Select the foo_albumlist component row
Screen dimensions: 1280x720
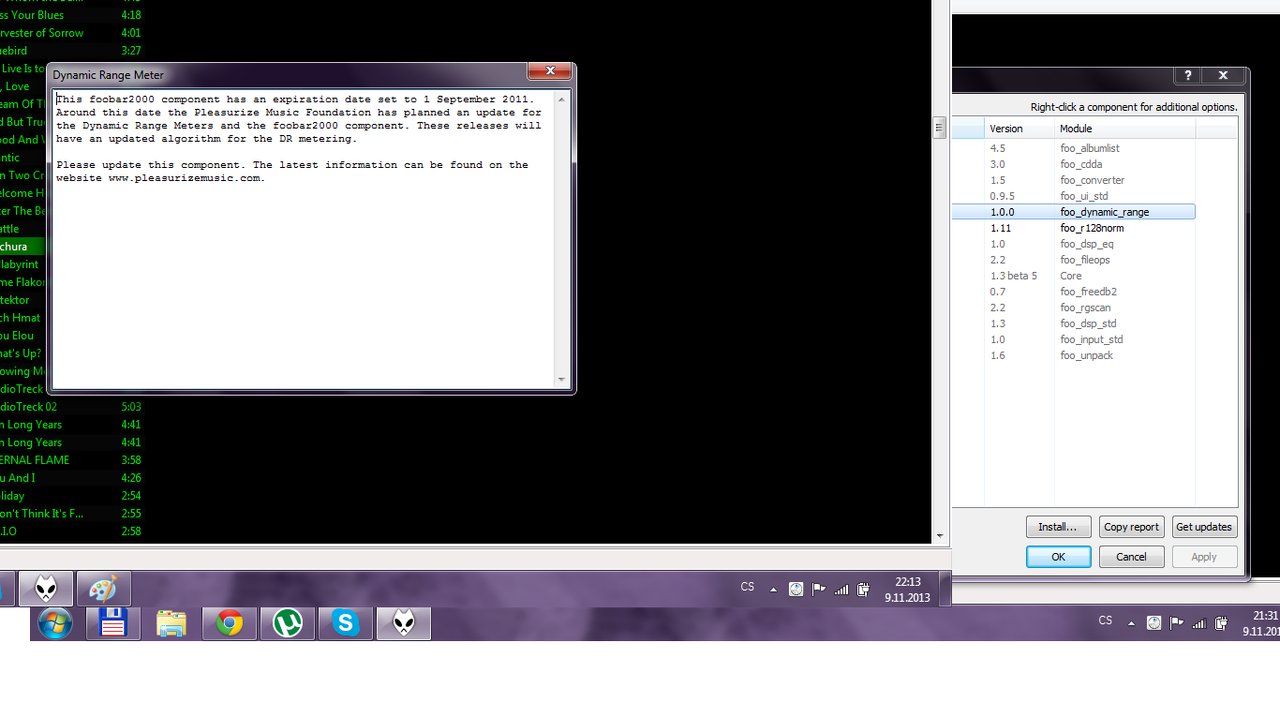coord(1073,148)
